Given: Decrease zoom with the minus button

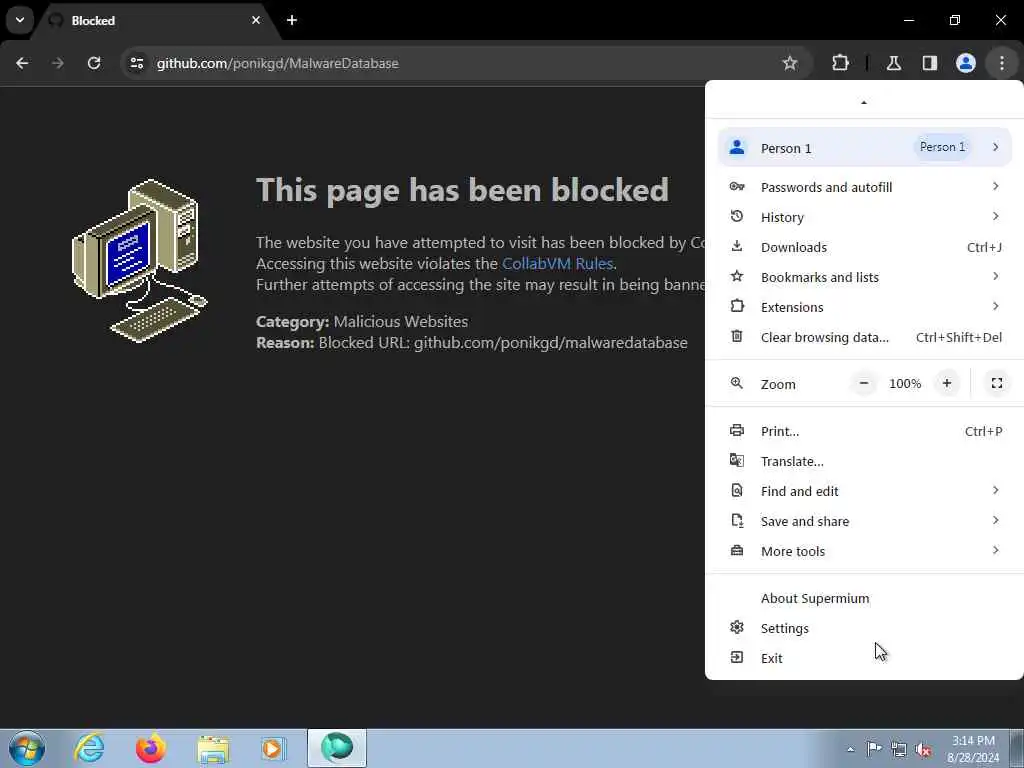Looking at the screenshot, I should (x=864, y=383).
